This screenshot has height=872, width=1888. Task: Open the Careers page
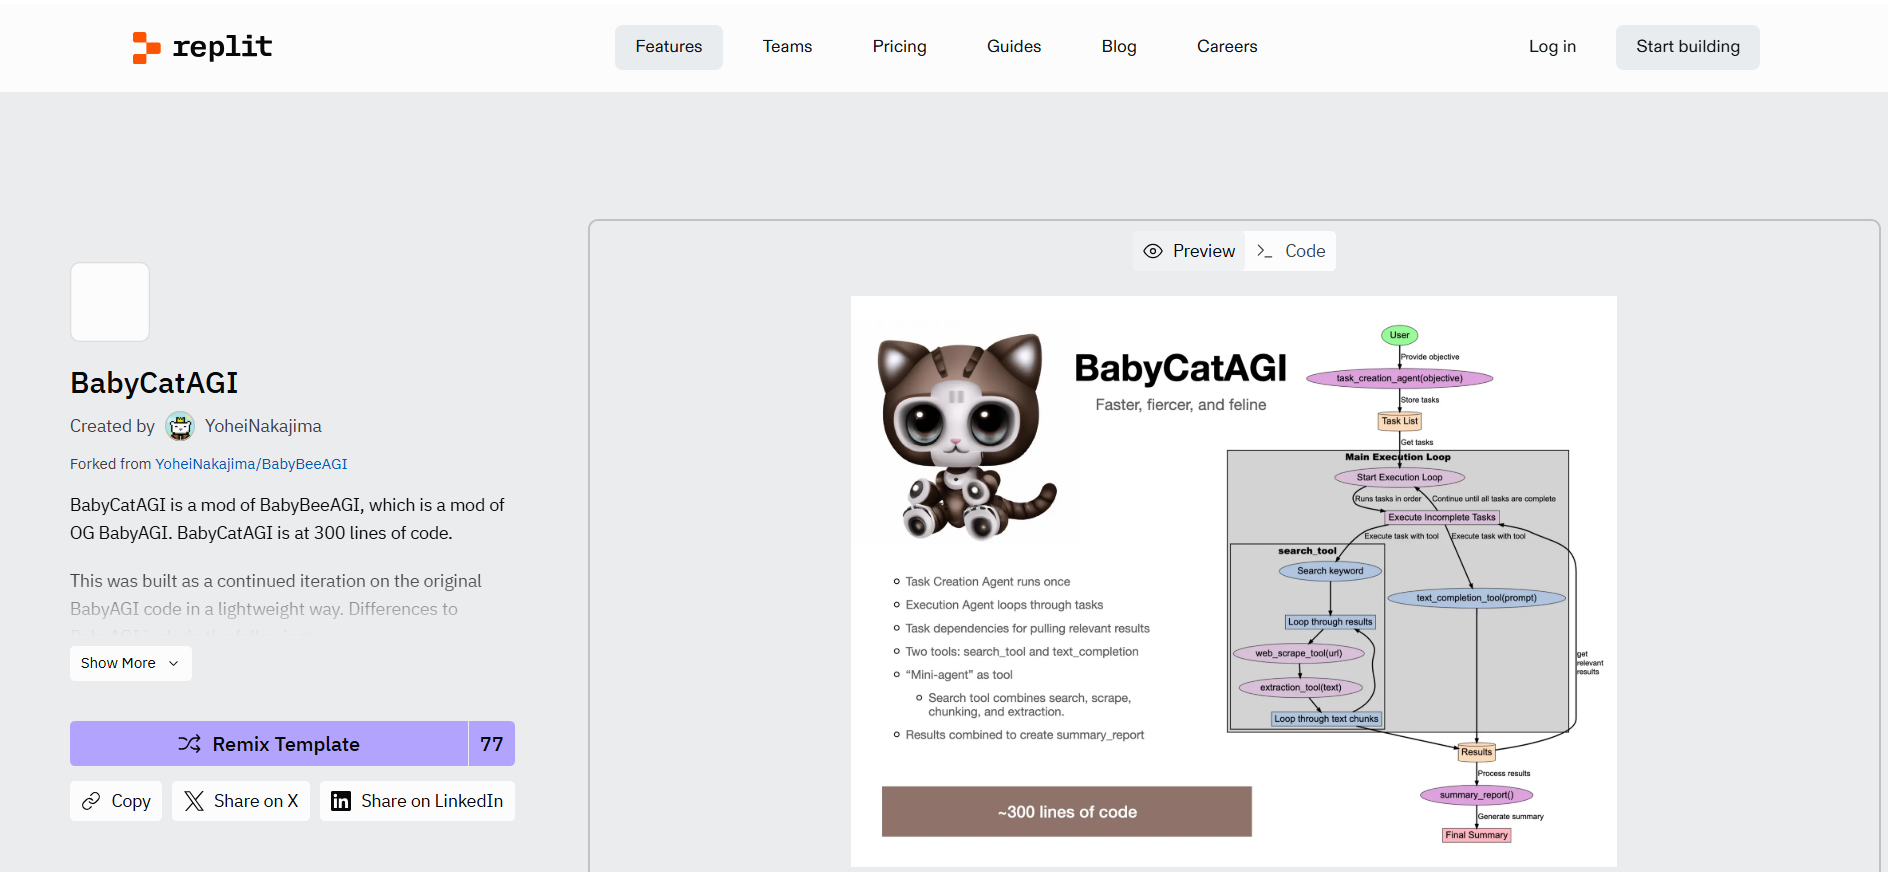[1227, 47]
